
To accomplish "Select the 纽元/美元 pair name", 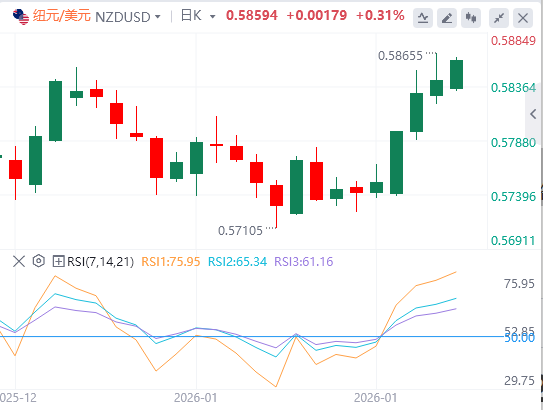I will (x=62, y=16).
